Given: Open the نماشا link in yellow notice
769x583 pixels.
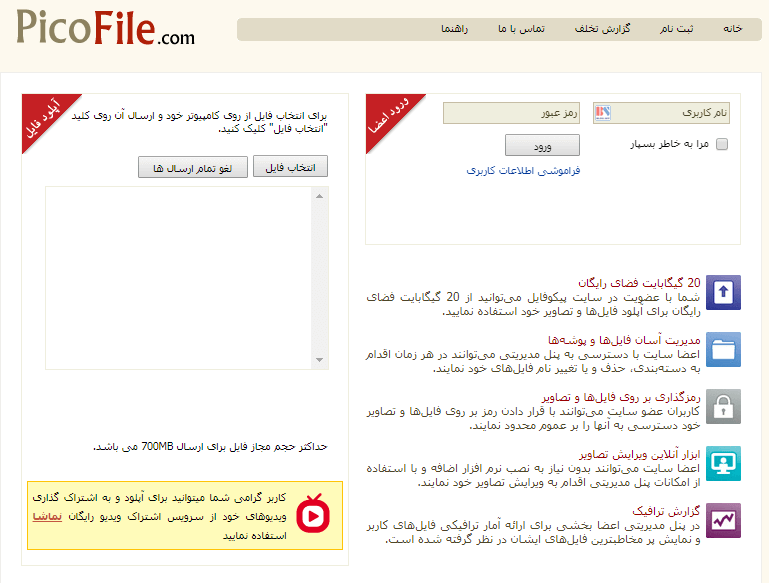Looking at the screenshot, I should click(47, 516).
